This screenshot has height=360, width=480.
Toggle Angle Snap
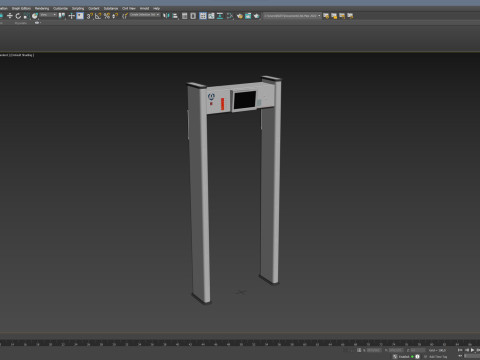pos(98,16)
